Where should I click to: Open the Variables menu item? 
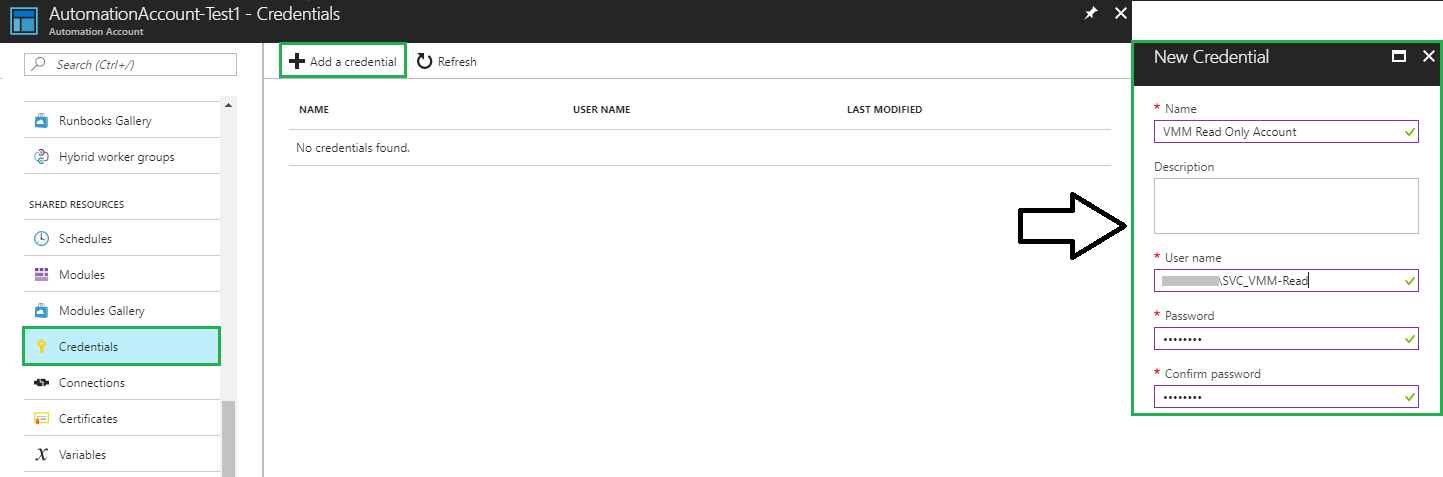(121, 454)
